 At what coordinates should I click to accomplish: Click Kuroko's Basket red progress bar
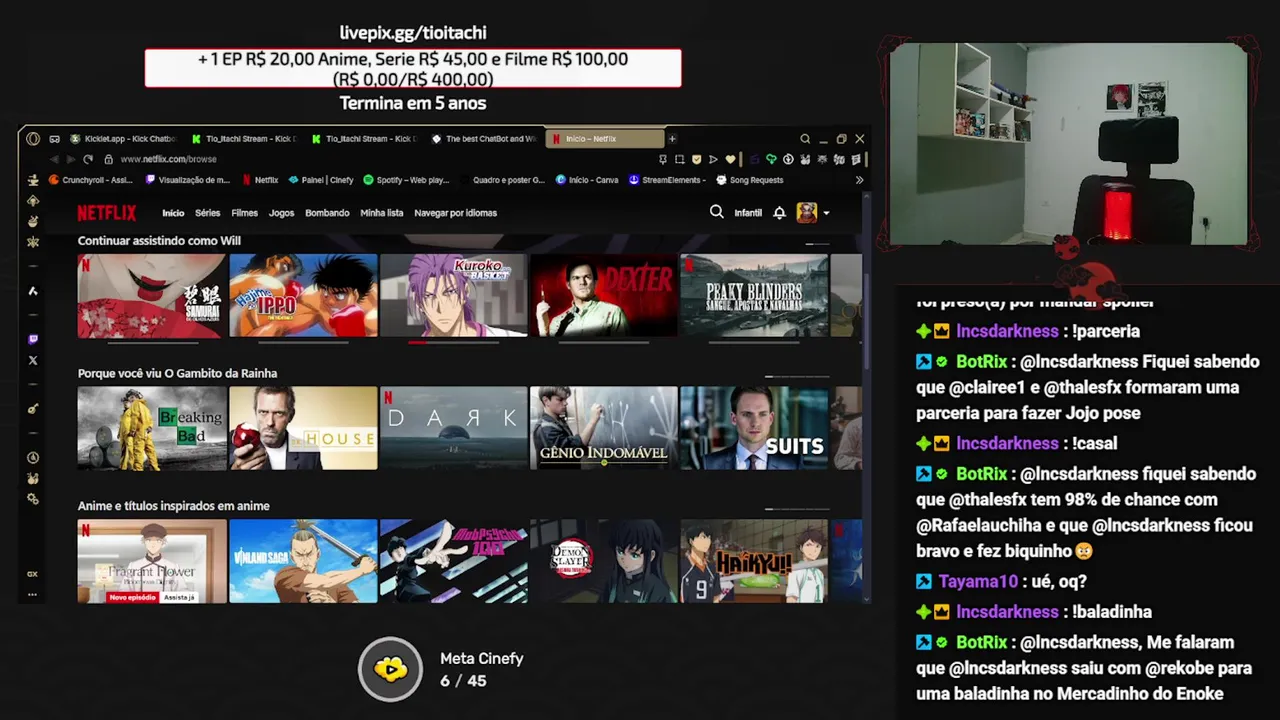[x=417, y=342]
